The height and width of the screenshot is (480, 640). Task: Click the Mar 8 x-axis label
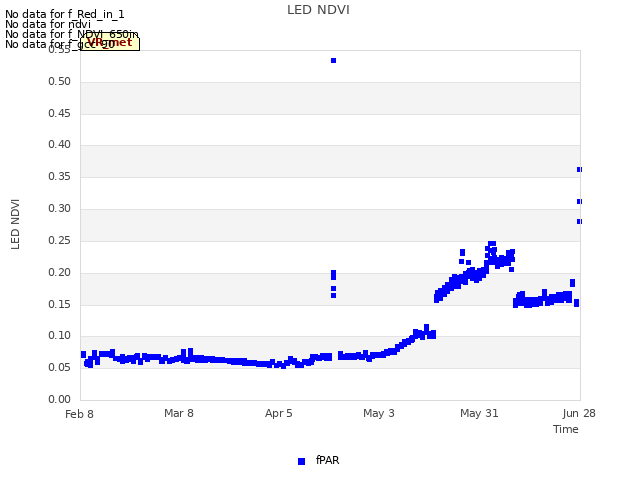179,413
